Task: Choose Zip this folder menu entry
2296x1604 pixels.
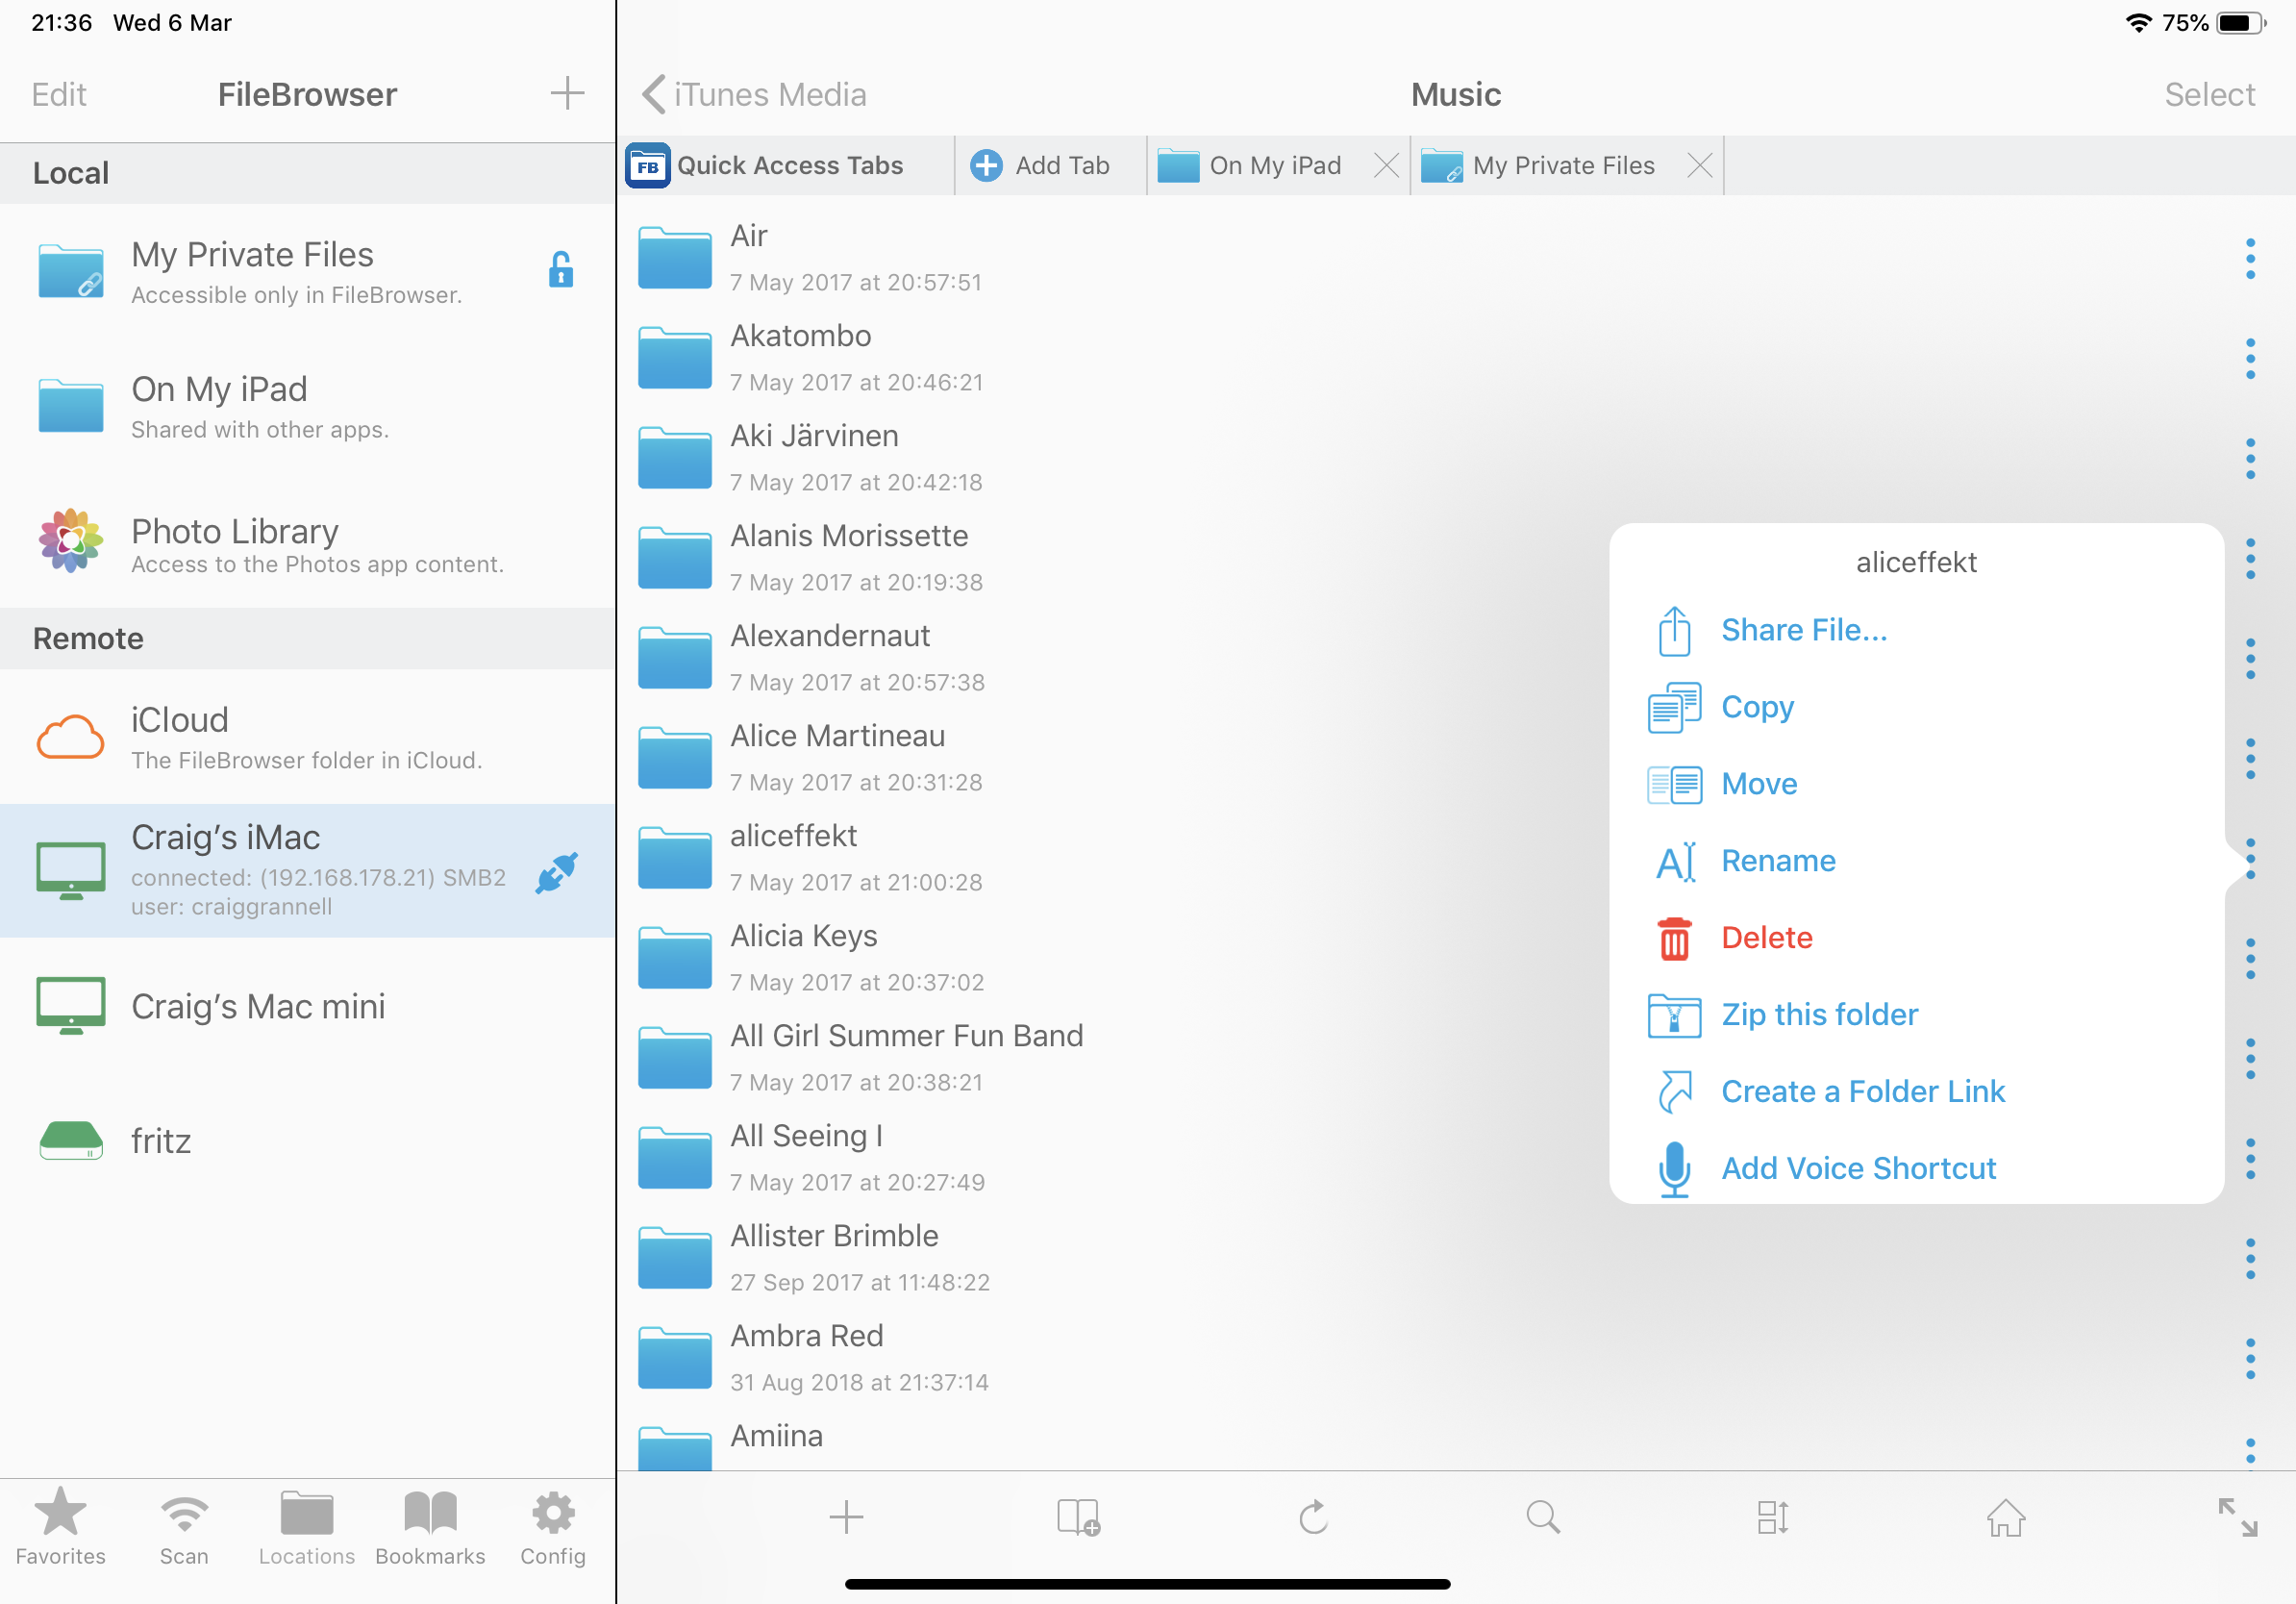Action: click(1819, 1015)
